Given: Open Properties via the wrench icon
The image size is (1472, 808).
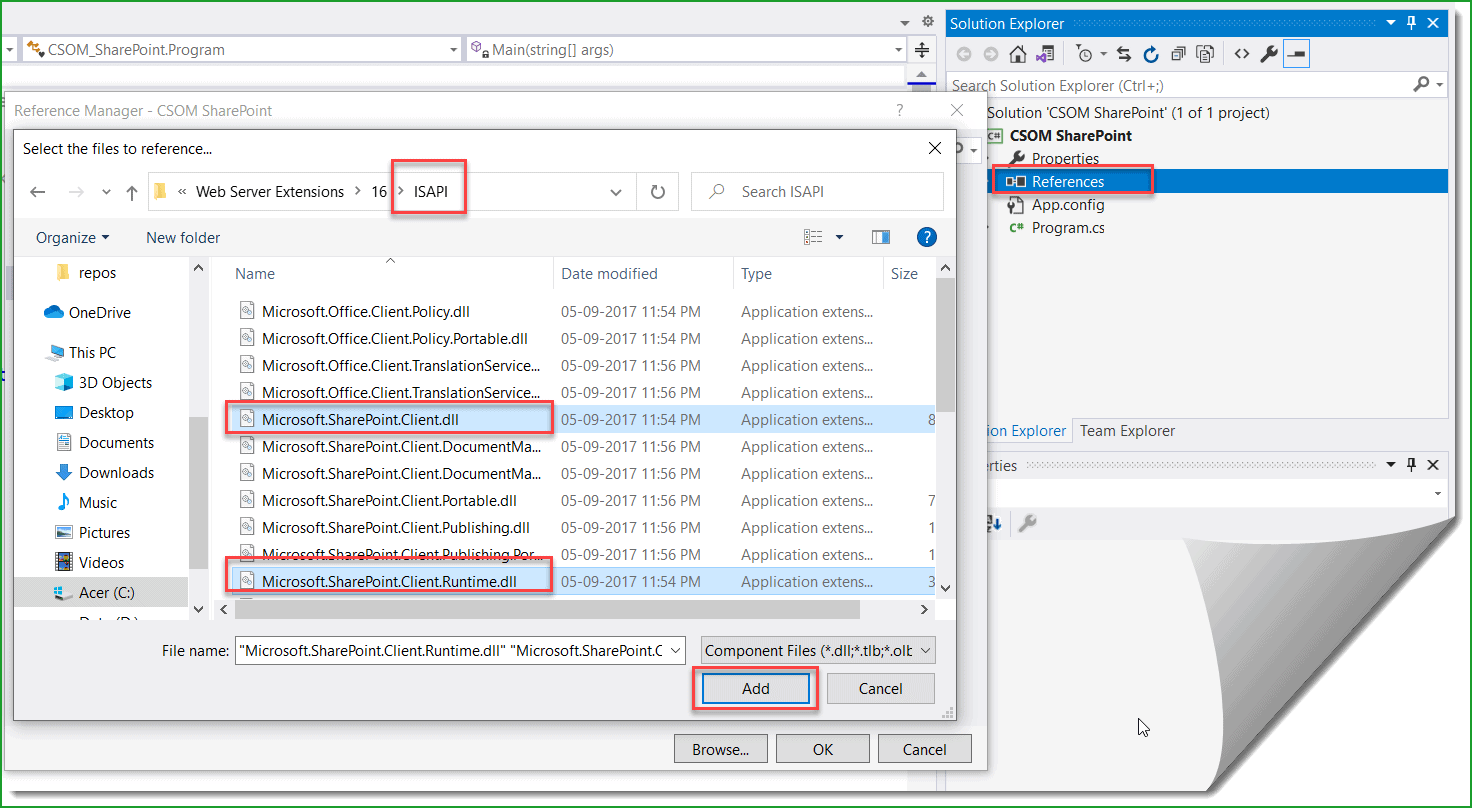Looking at the screenshot, I should tap(1270, 53).
